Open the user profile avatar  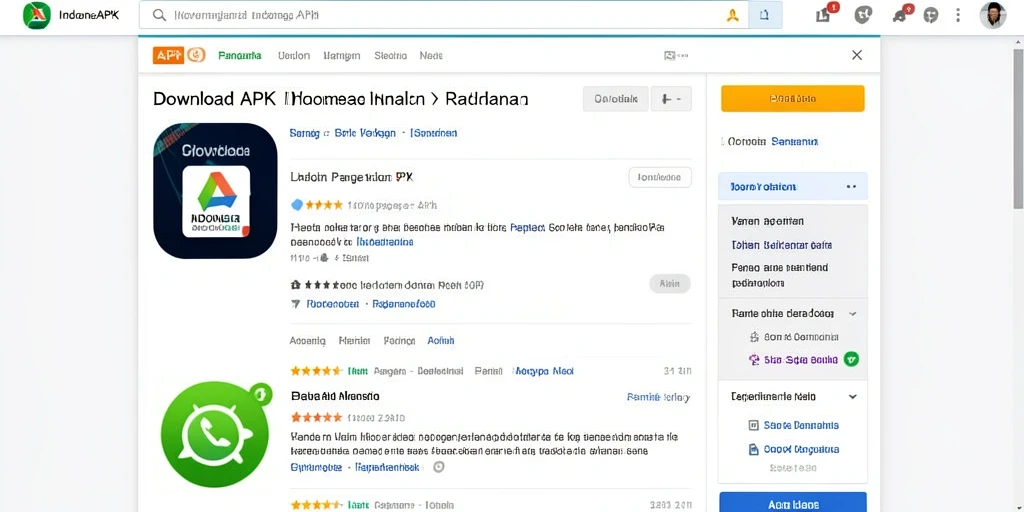(x=993, y=15)
